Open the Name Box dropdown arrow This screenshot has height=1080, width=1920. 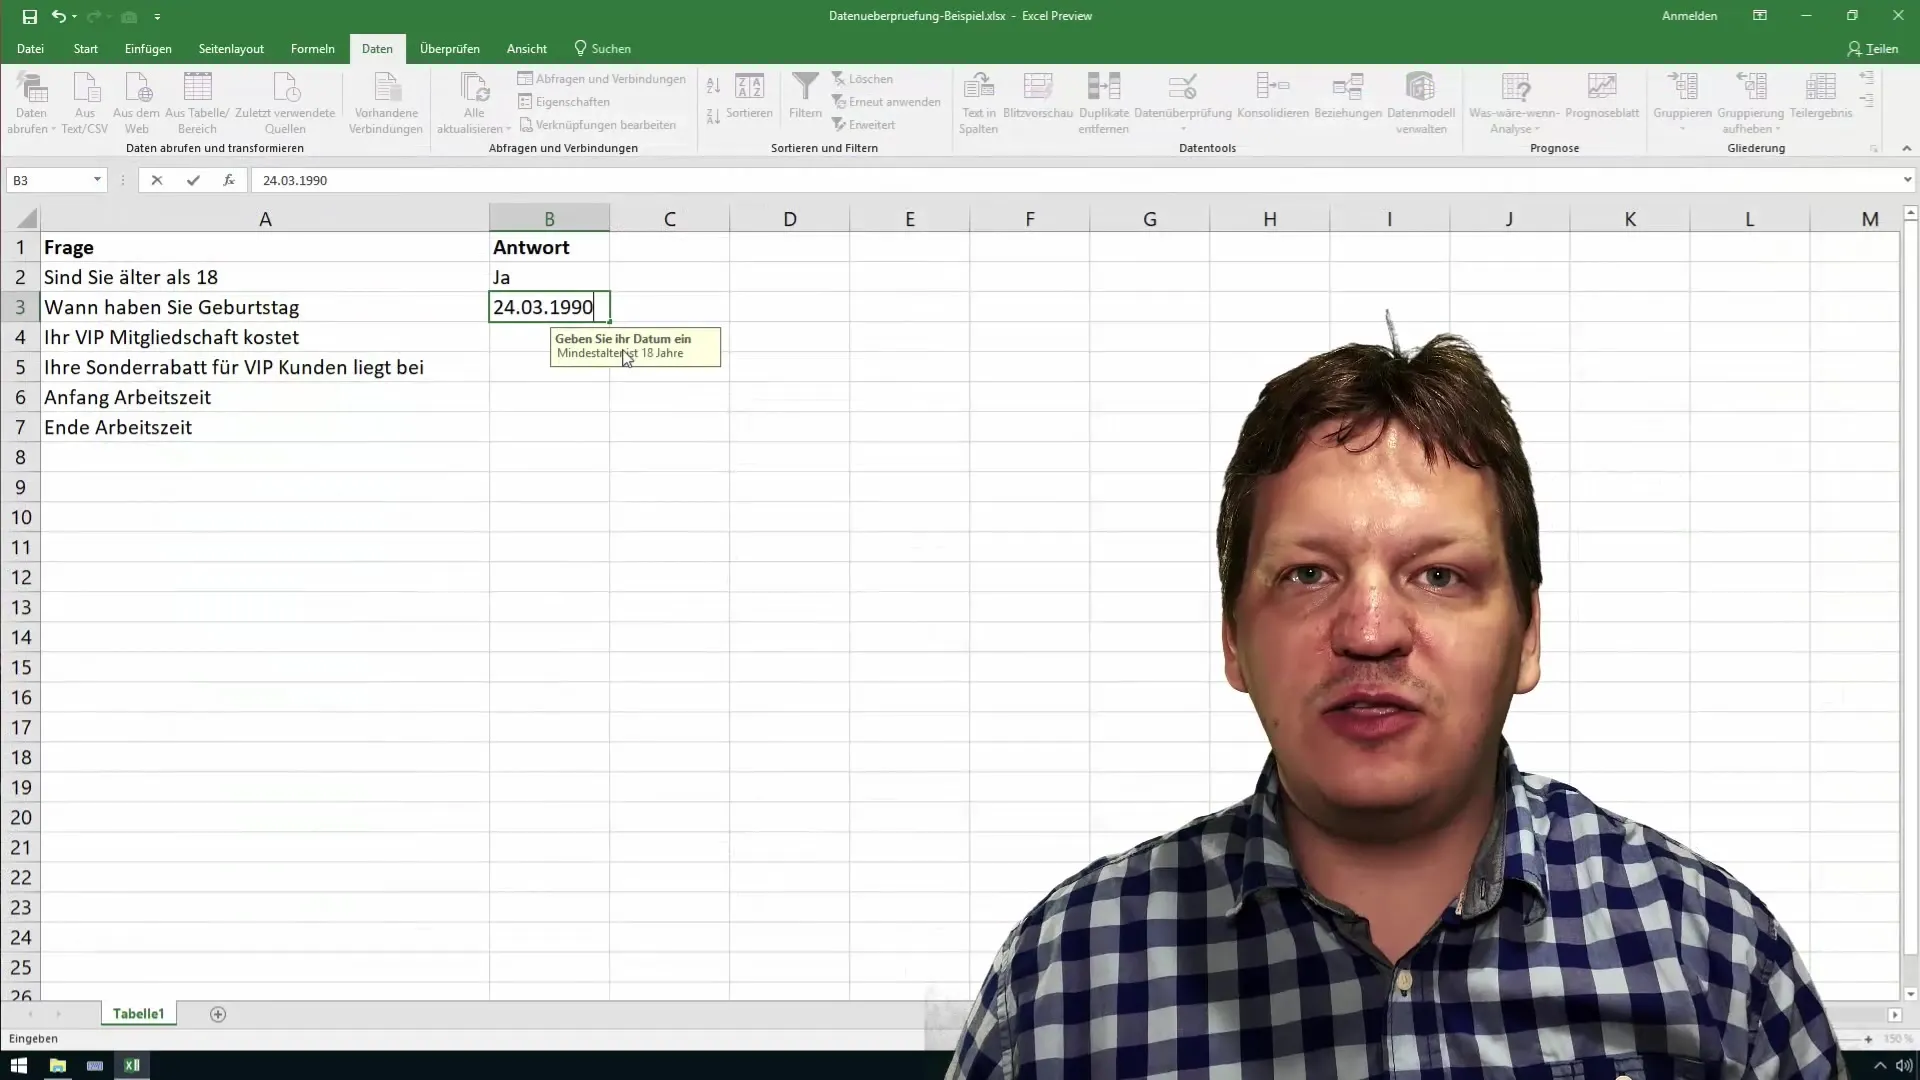pos(97,180)
